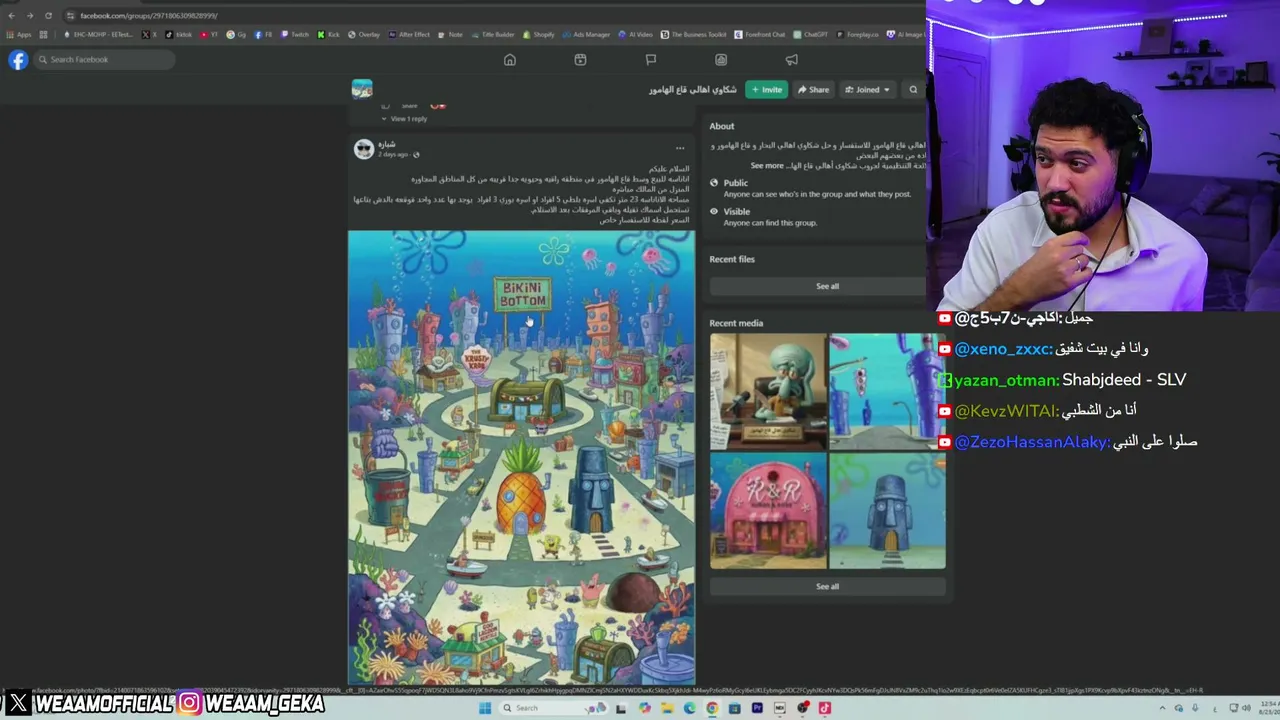
Task: Open the Kick bookmark
Action: pyautogui.click(x=329, y=35)
